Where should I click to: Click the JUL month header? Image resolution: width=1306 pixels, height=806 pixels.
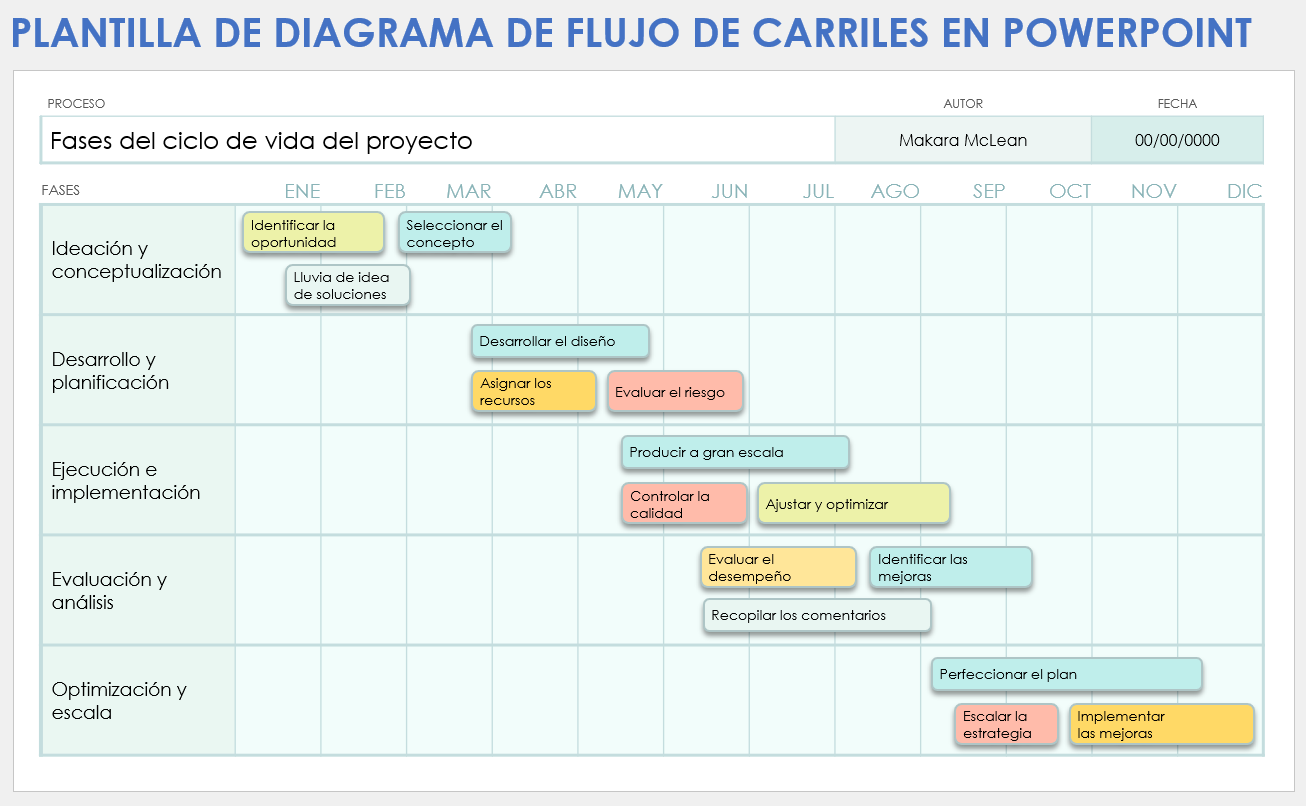[x=818, y=191]
